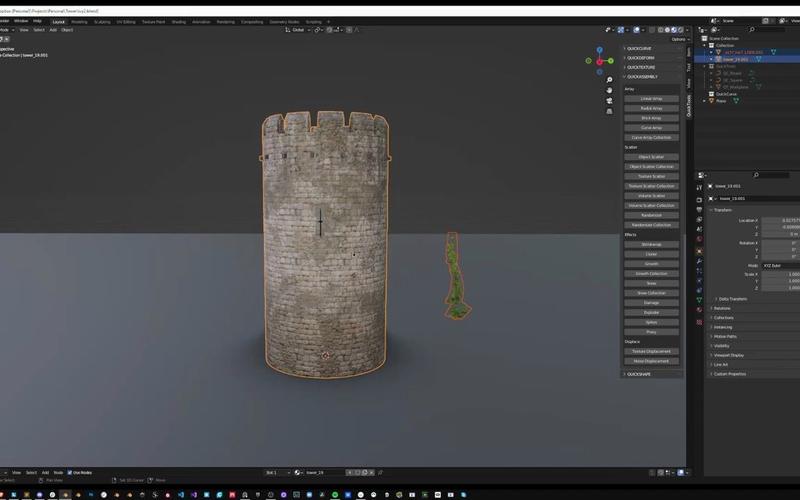The width and height of the screenshot is (800, 500).
Task: Click the Noise Displacement button
Action: pos(652,361)
